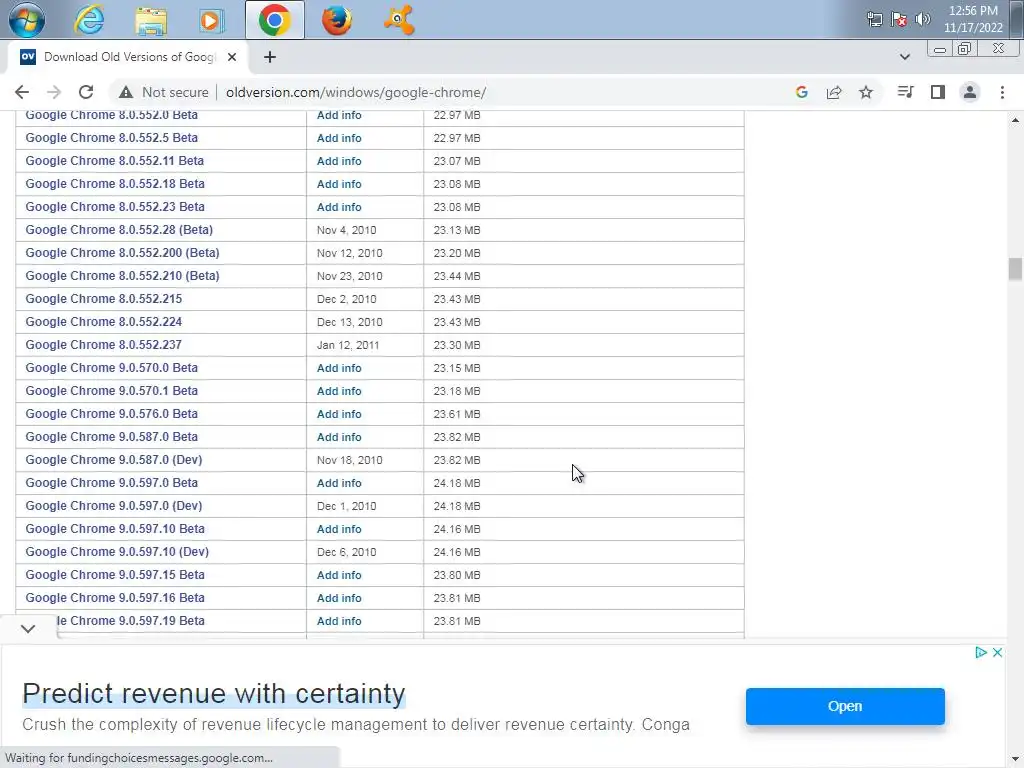1024x768 pixels.
Task: Click Add info for Chrome 9.0.597.15 Beta
Action: point(339,575)
